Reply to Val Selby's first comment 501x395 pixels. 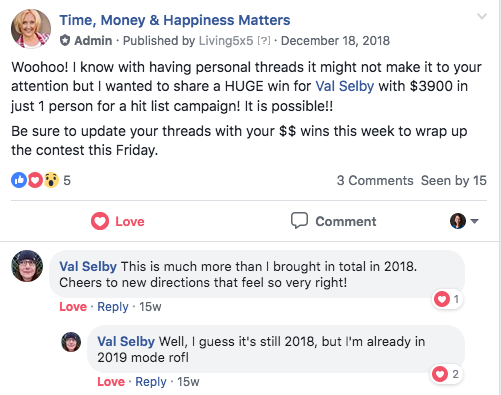tap(113, 307)
